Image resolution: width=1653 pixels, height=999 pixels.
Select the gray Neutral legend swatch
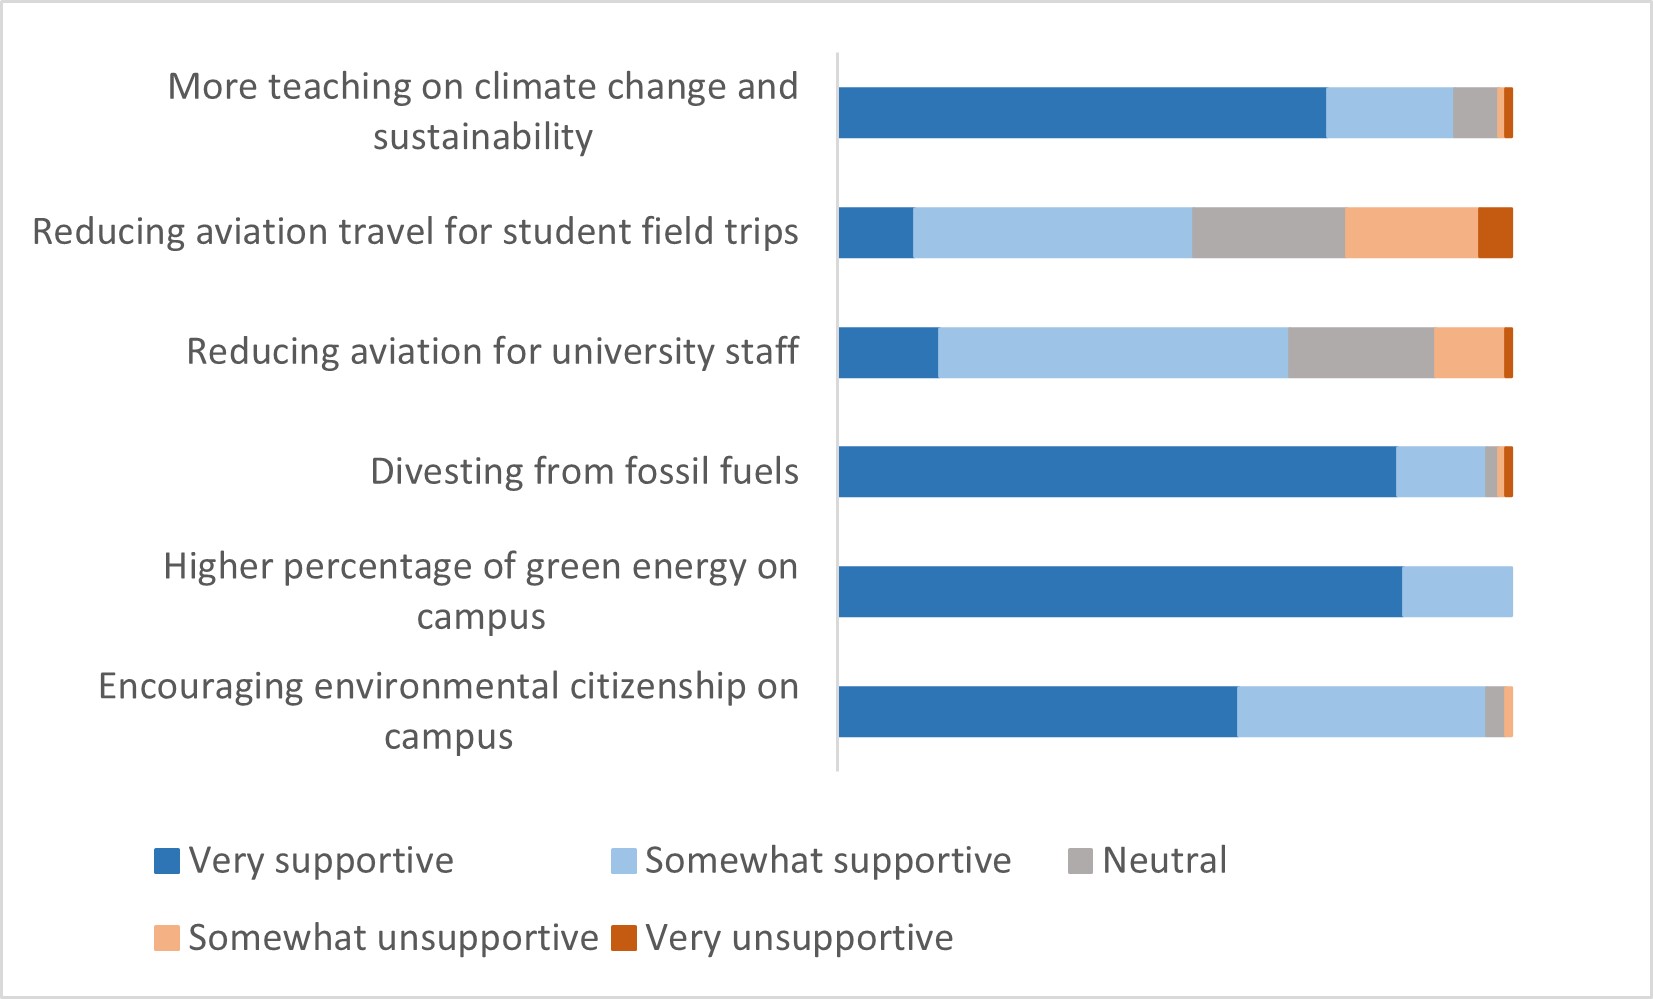point(1080,861)
